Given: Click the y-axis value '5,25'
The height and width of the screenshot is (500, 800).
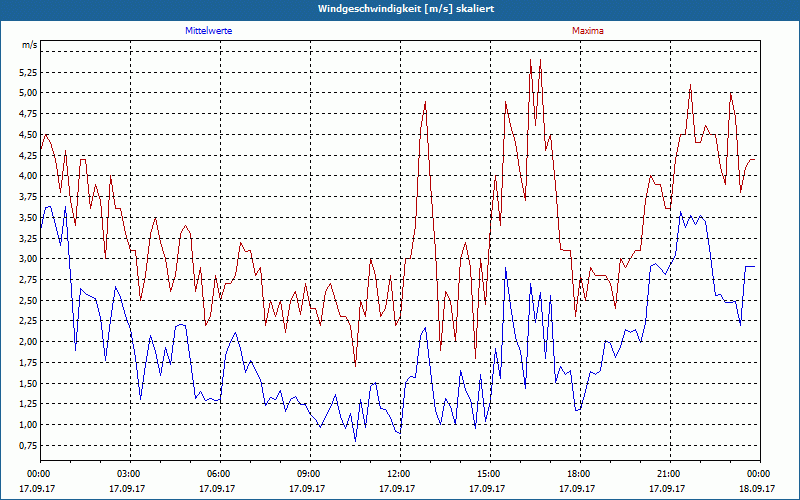Looking at the screenshot, I should pos(29,72).
